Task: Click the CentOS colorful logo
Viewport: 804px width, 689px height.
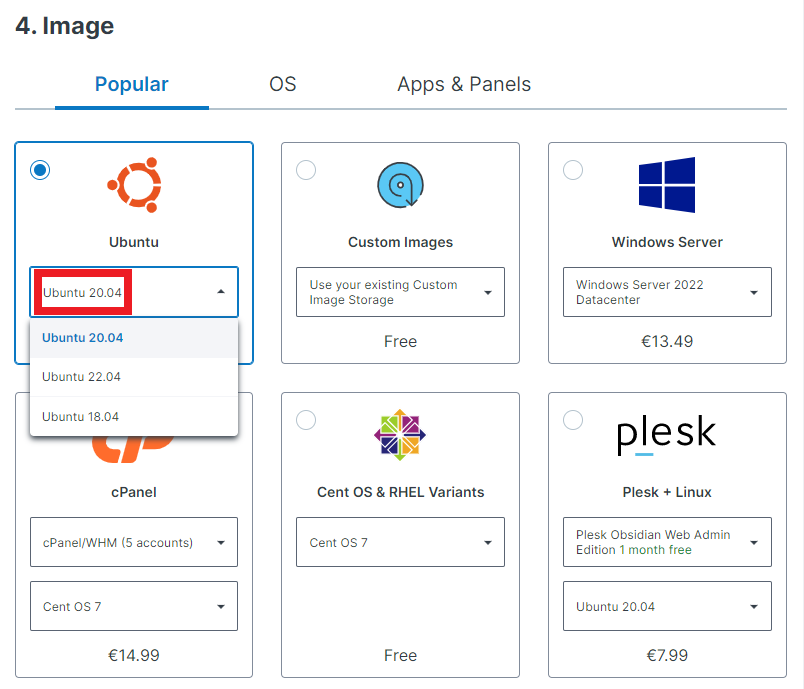Action: (400, 435)
